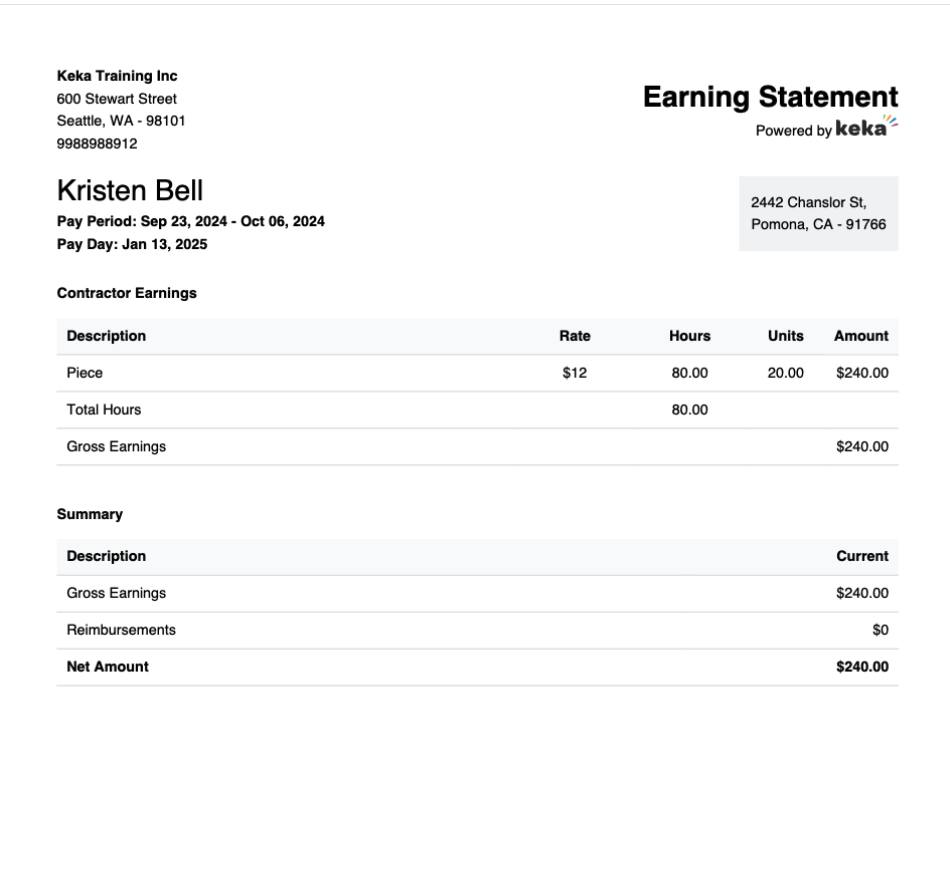The width and height of the screenshot is (950, 877).
Task: Select the Keka Training Inc company name
Action: (117, 76)
